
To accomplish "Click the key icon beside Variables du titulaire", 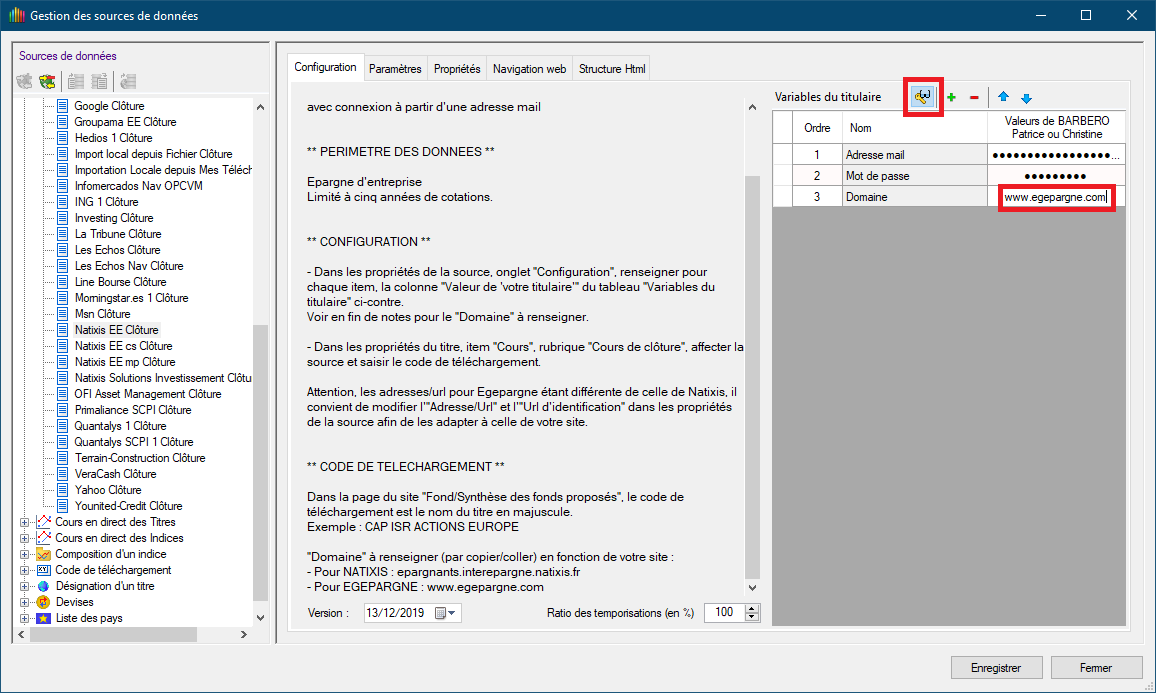I will pyautogui.click(x=922, y=97).
